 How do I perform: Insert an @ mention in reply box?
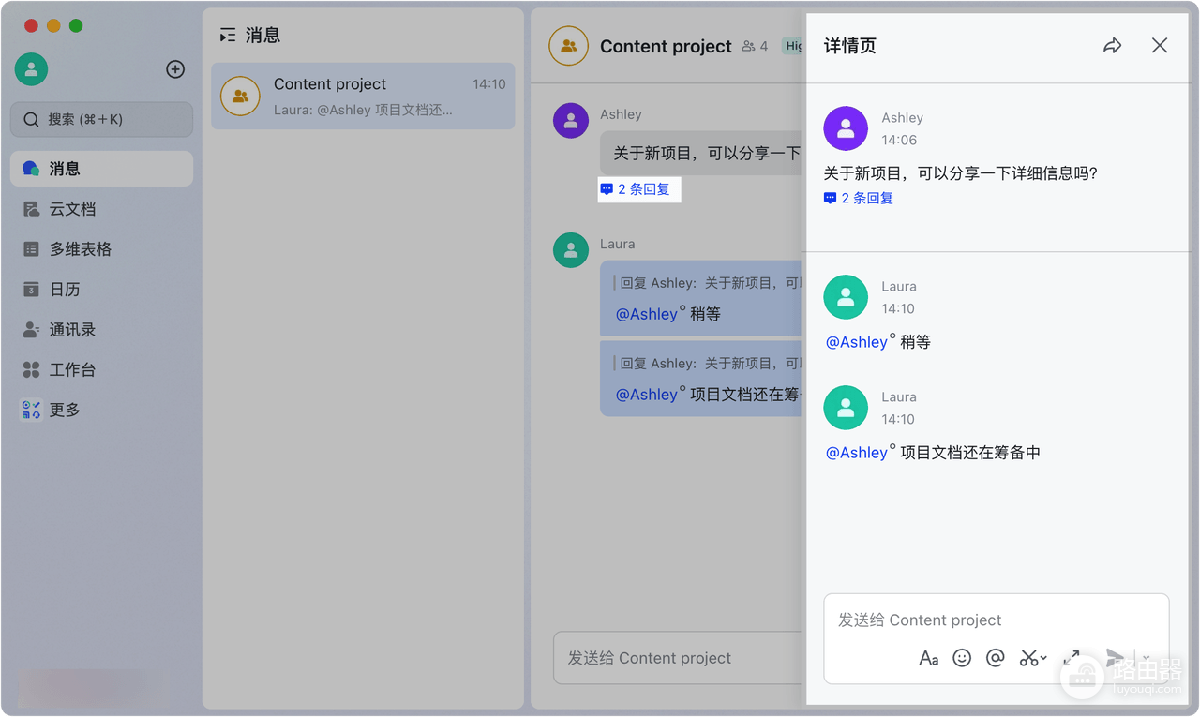coord(995,658)
